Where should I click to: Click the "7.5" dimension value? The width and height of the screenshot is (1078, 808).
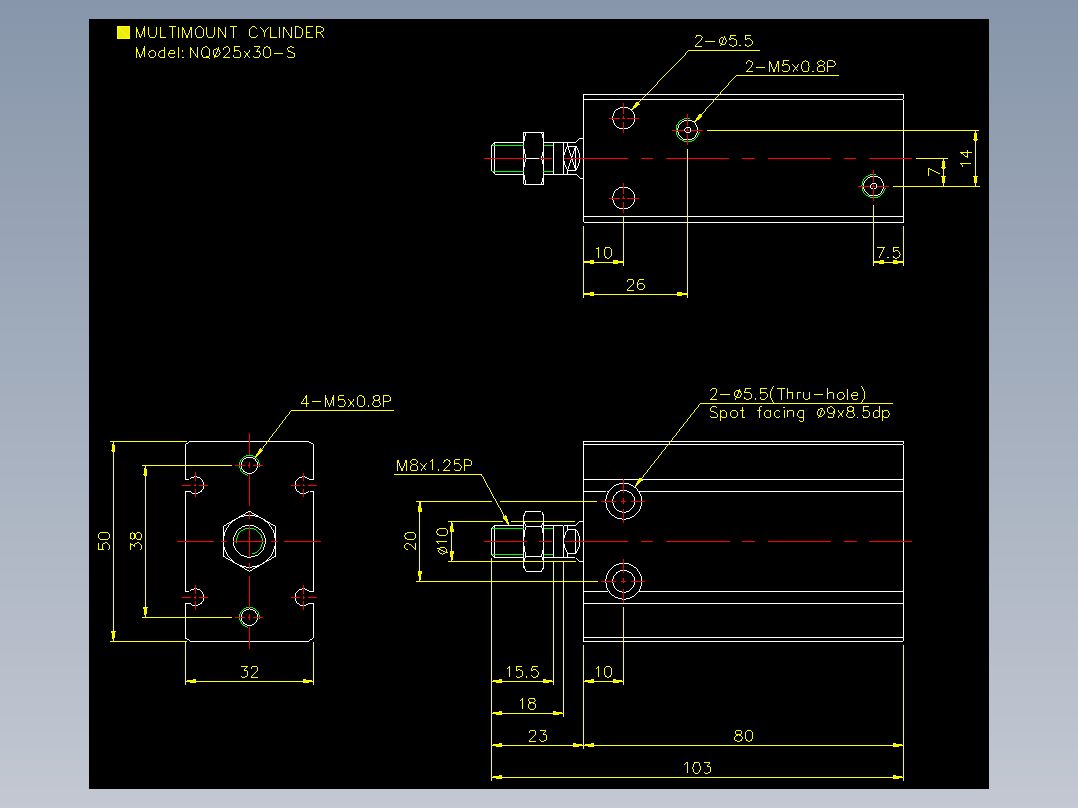click(x=888, y=252)
